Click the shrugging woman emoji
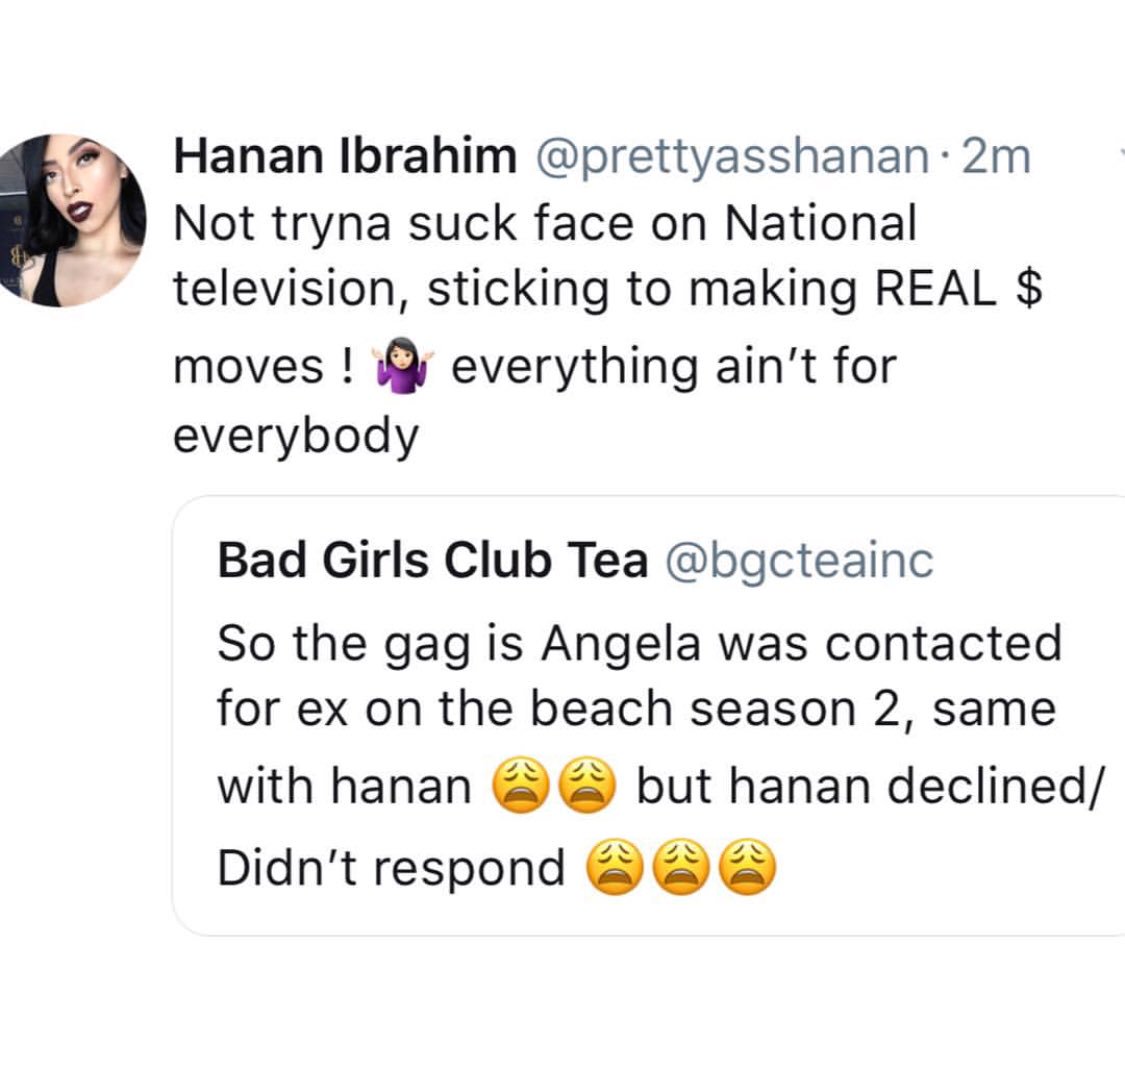1125x1082 pixels. 402,366
